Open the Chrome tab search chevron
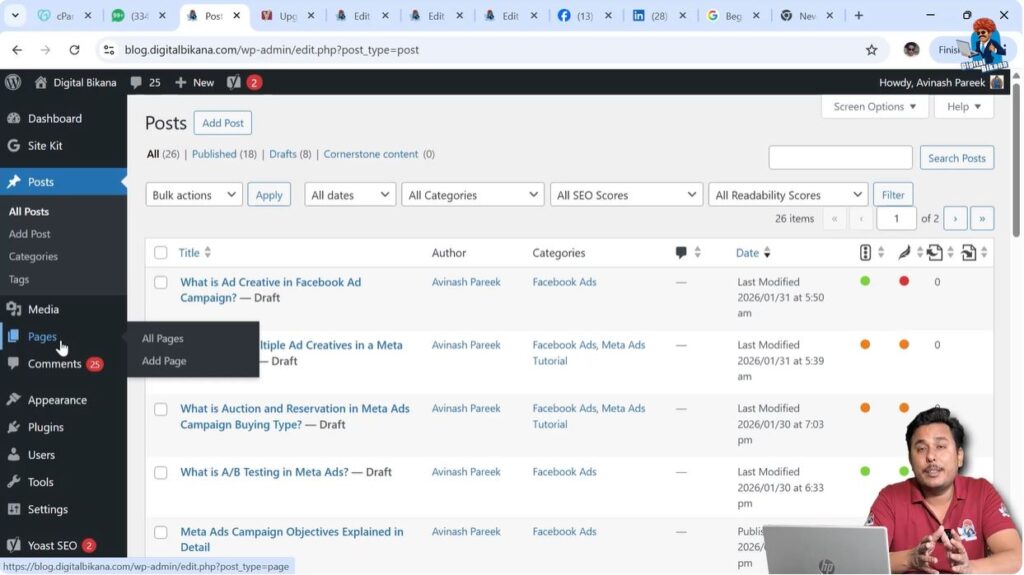This screenshot has width=1024, height=575. coord(15,15)
